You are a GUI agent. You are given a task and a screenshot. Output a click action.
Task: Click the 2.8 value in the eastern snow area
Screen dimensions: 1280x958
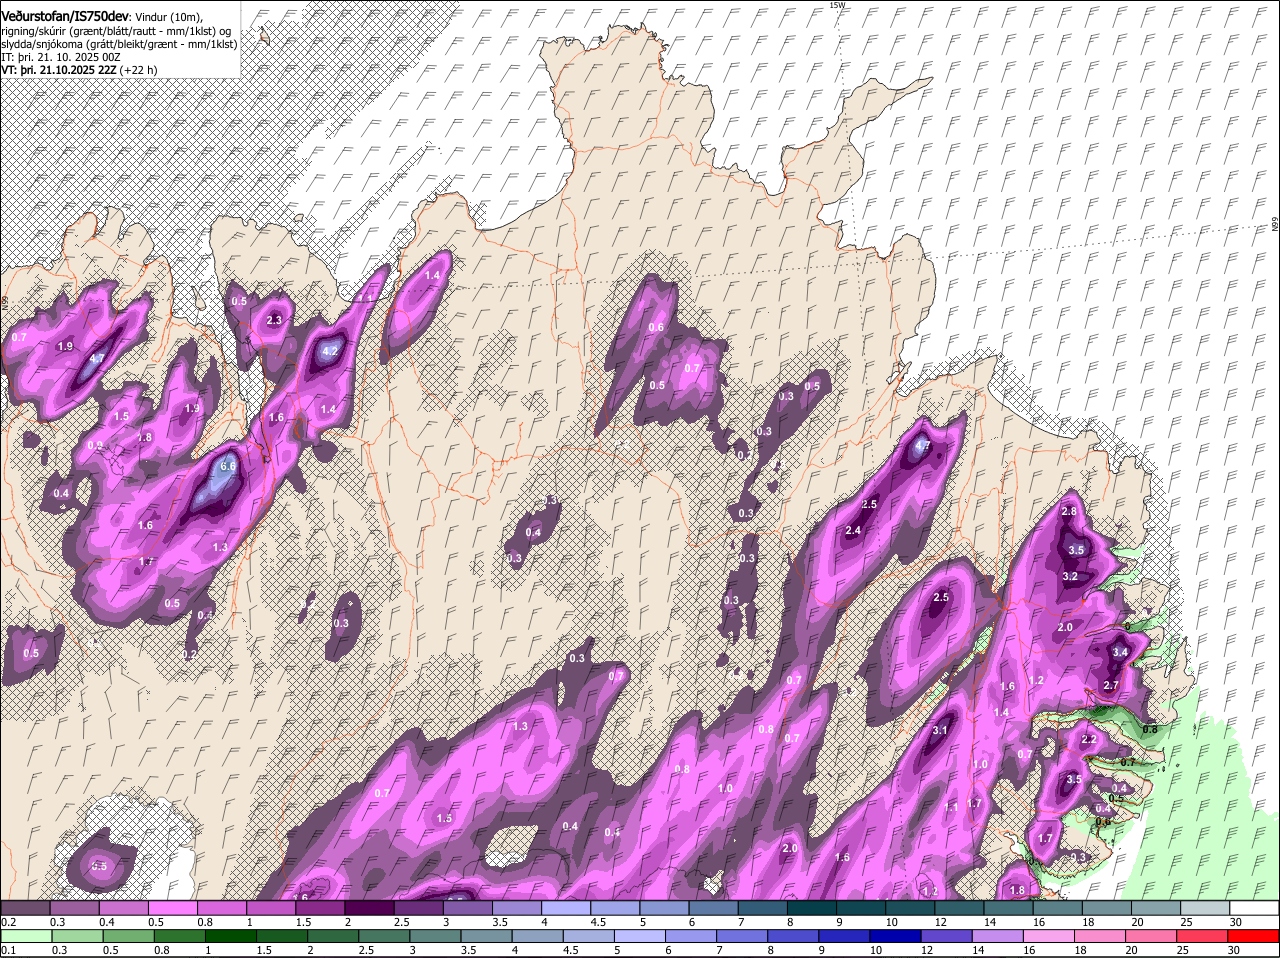[1068, 511]
